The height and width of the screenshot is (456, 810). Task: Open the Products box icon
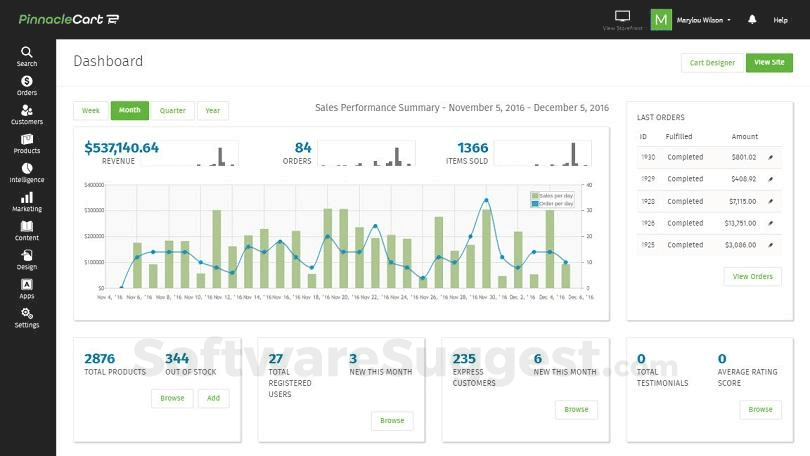[x=27, y=139]
